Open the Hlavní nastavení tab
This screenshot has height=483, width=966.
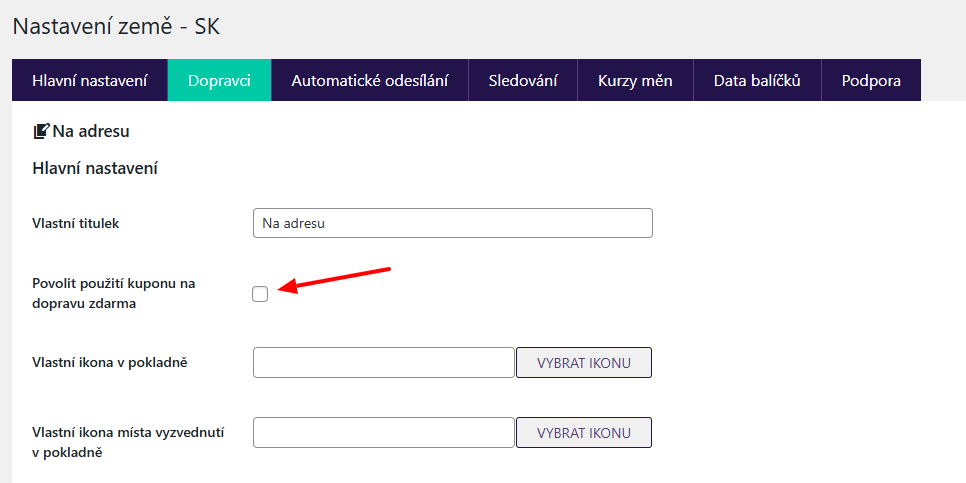pos(89,80)
